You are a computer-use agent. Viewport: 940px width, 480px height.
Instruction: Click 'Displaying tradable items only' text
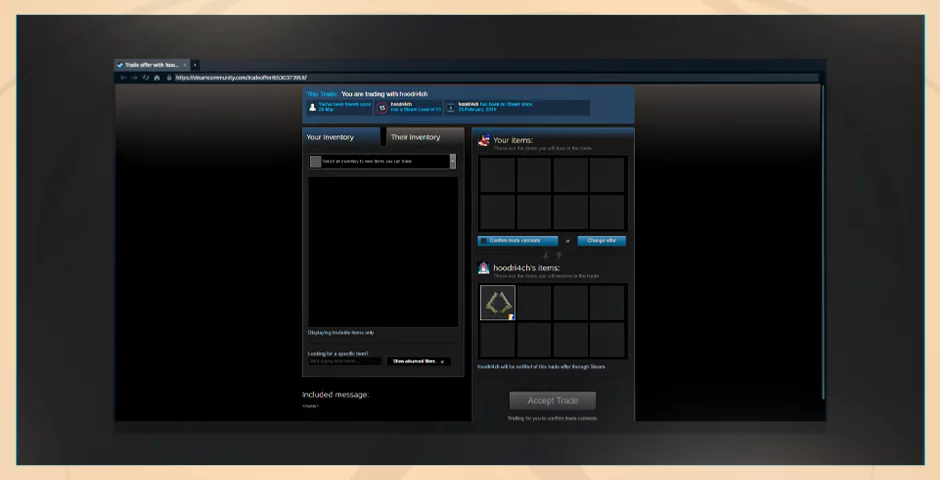[341, 333]
